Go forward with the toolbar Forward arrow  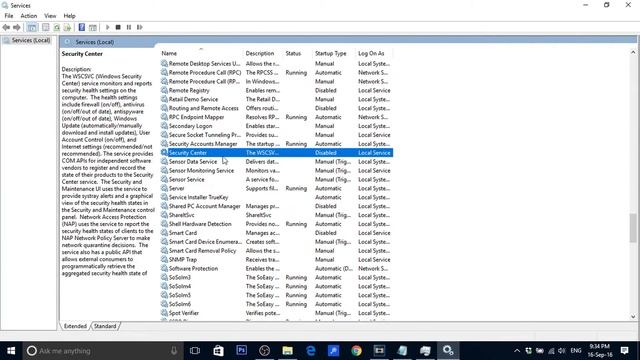click(17, 27)
